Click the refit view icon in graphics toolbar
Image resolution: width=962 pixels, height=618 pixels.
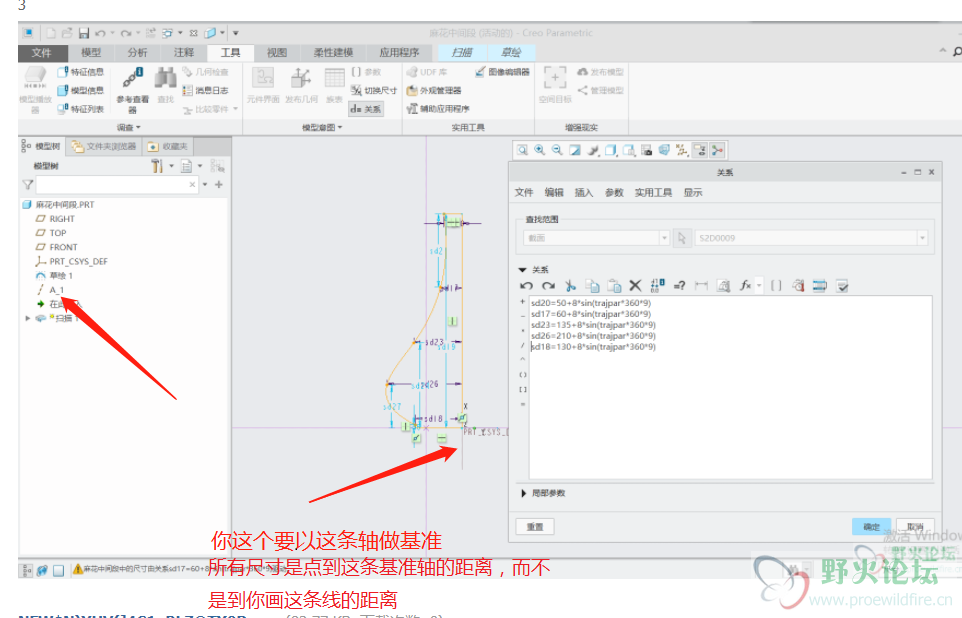tap(522, 150)
